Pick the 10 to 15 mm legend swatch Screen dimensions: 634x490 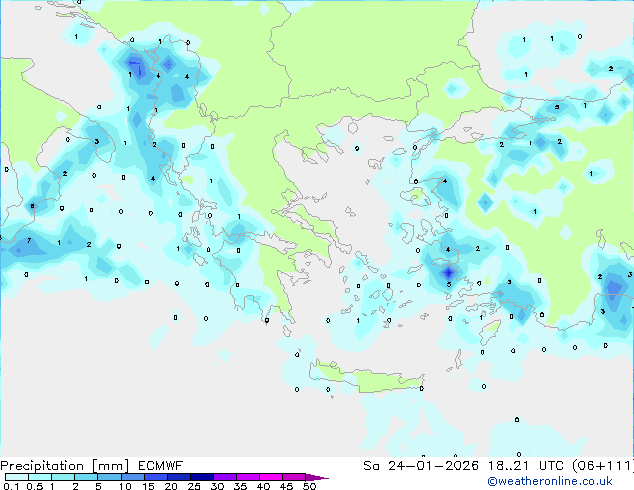point(133,477)
